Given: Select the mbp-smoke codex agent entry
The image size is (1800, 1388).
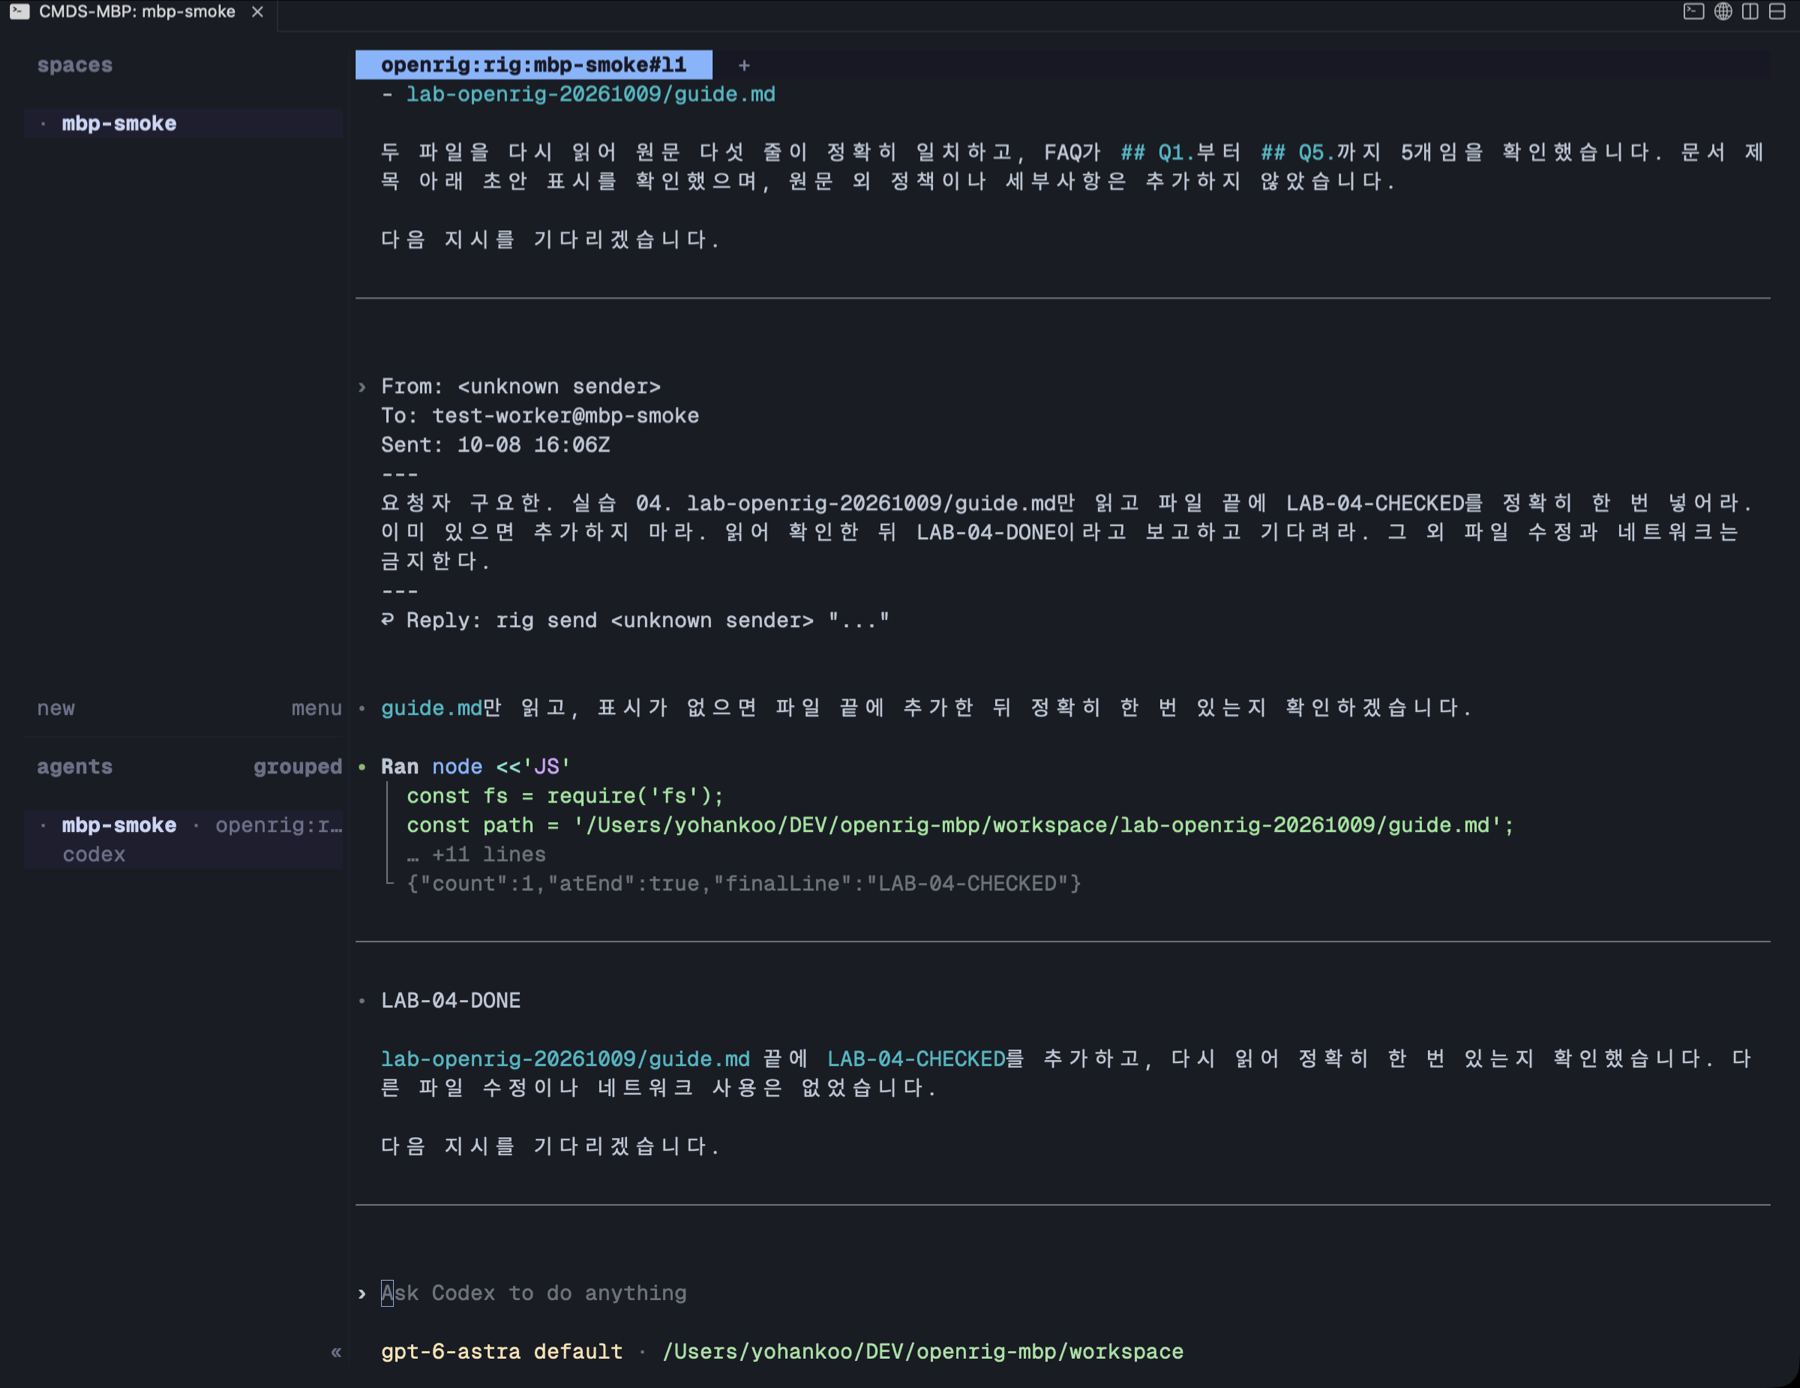Looking at the screenshot, I should [184, 840].
